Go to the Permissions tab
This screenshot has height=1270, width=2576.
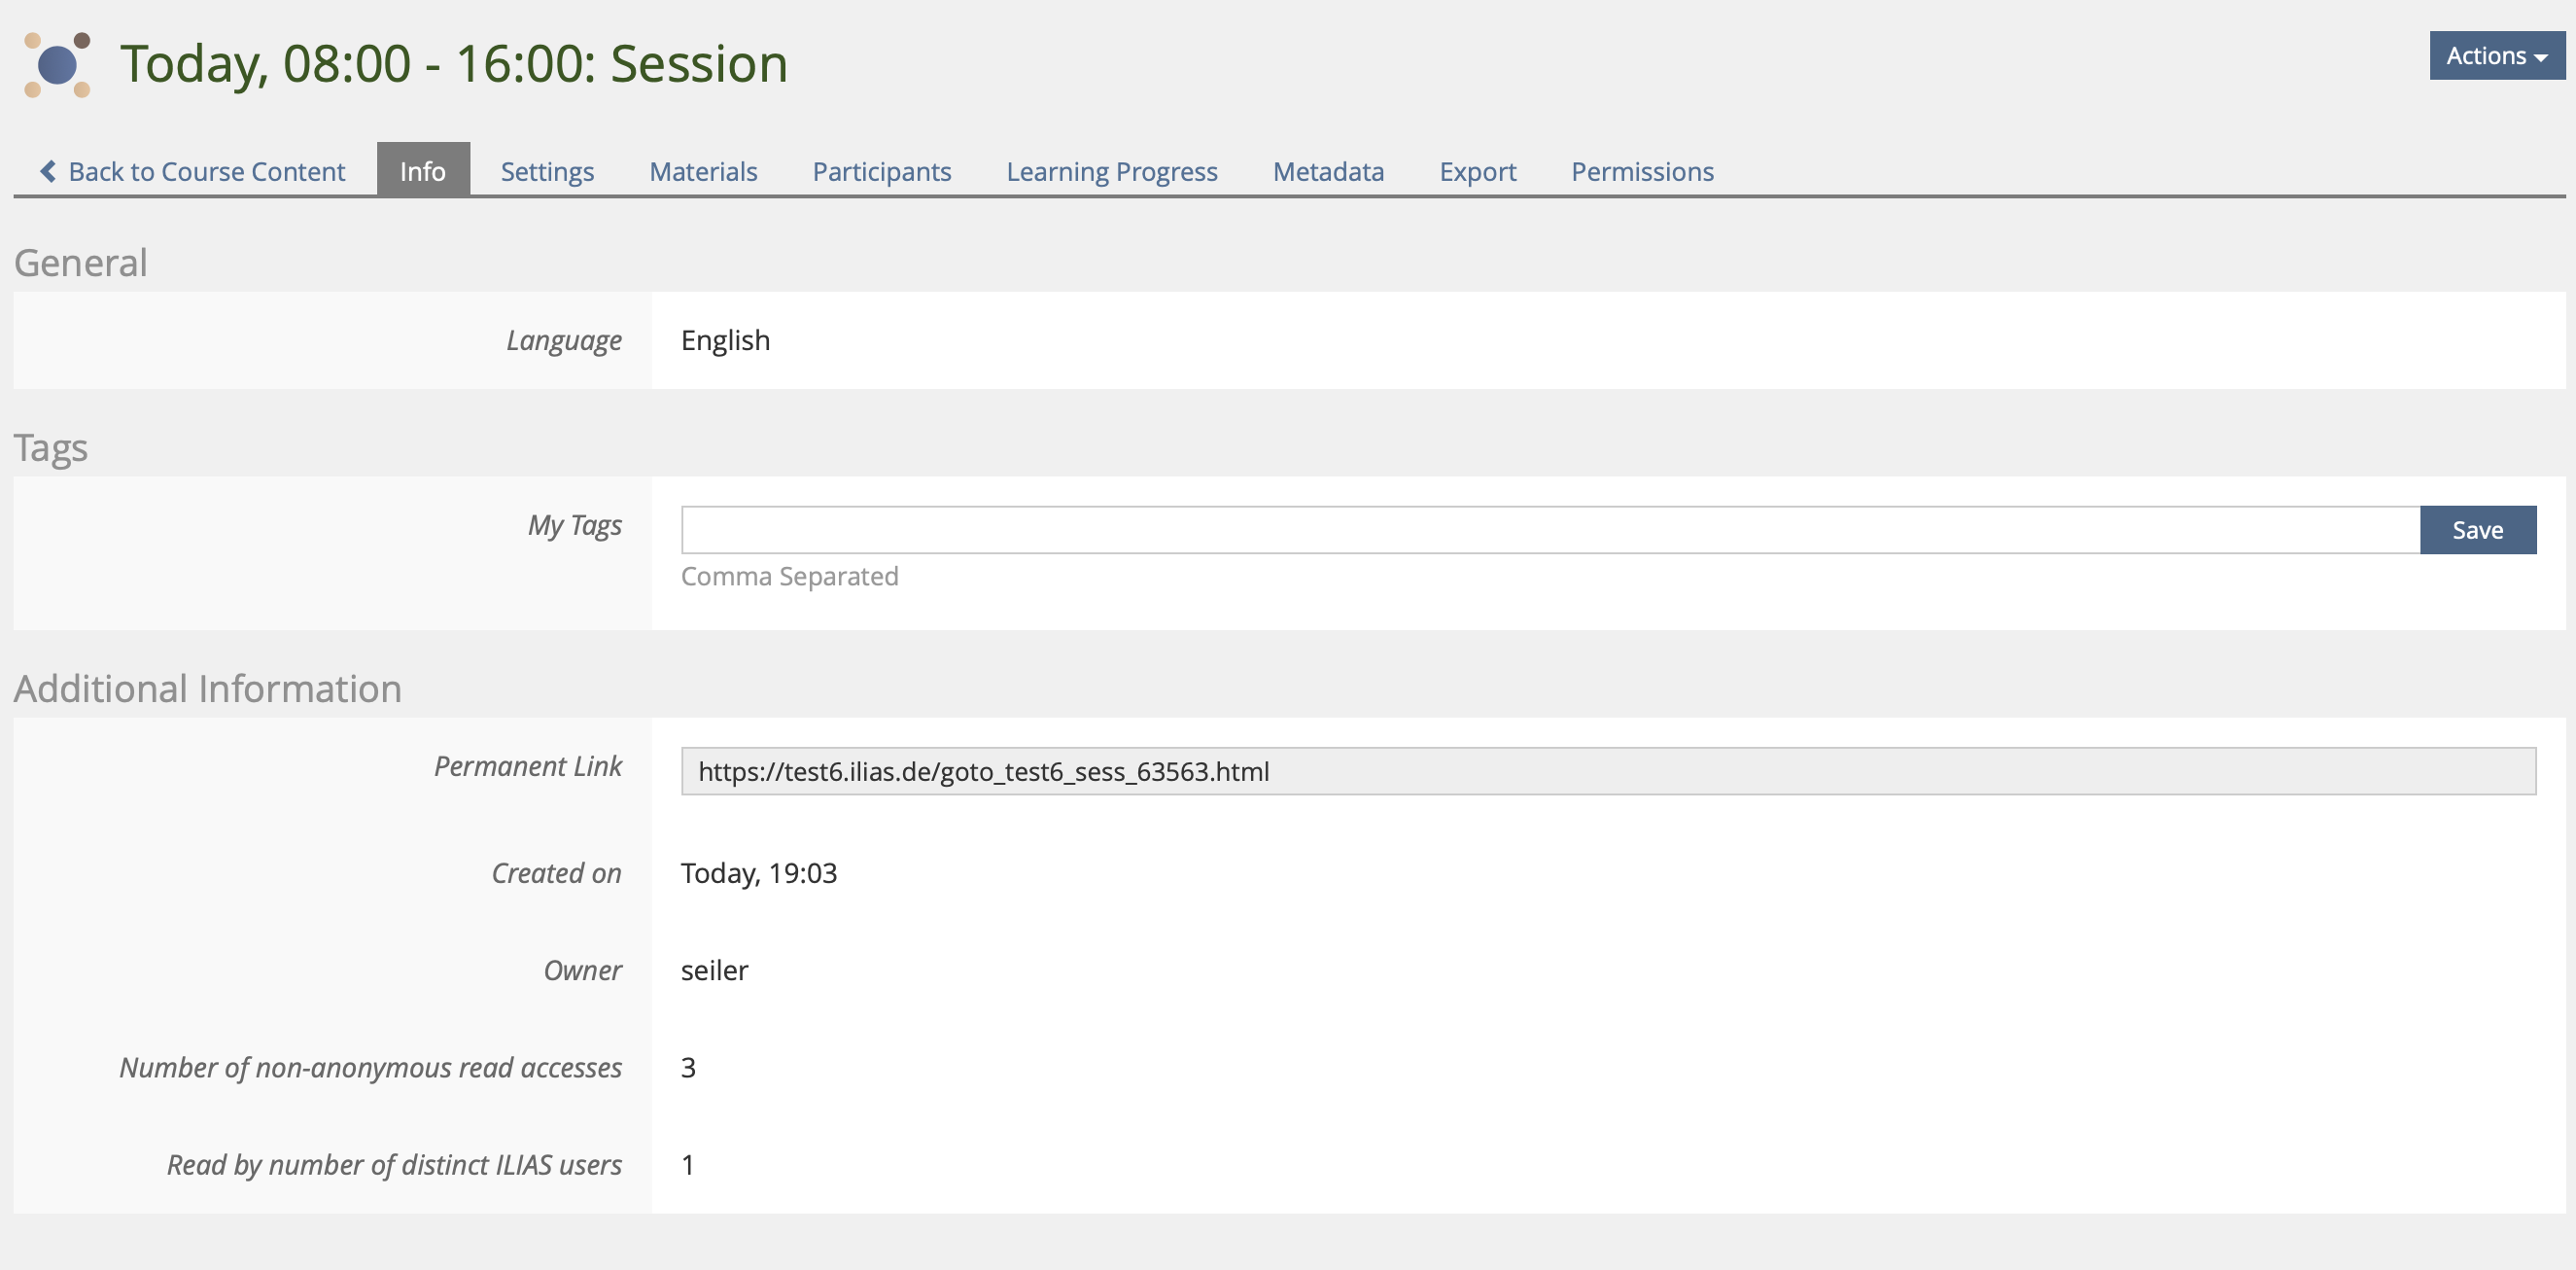[1642, 172]
